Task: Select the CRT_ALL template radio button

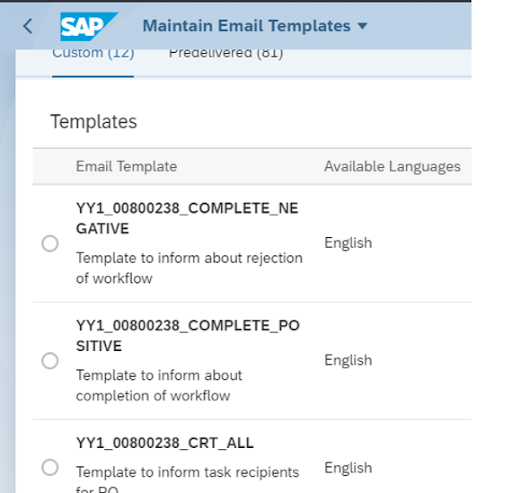Action: pyautogui.click(x=50, y=467)
